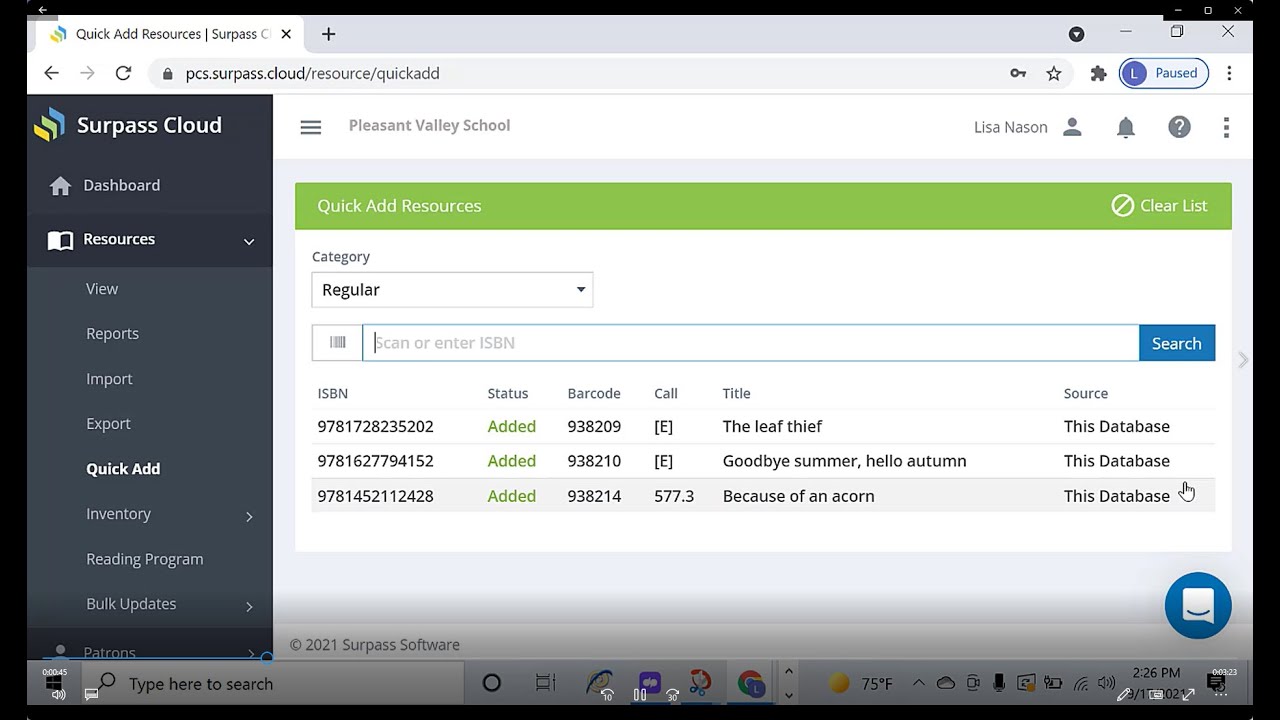Select the Quick Add menu item
The height and width of the screenshot is (720, 1280).
[123, 468]
